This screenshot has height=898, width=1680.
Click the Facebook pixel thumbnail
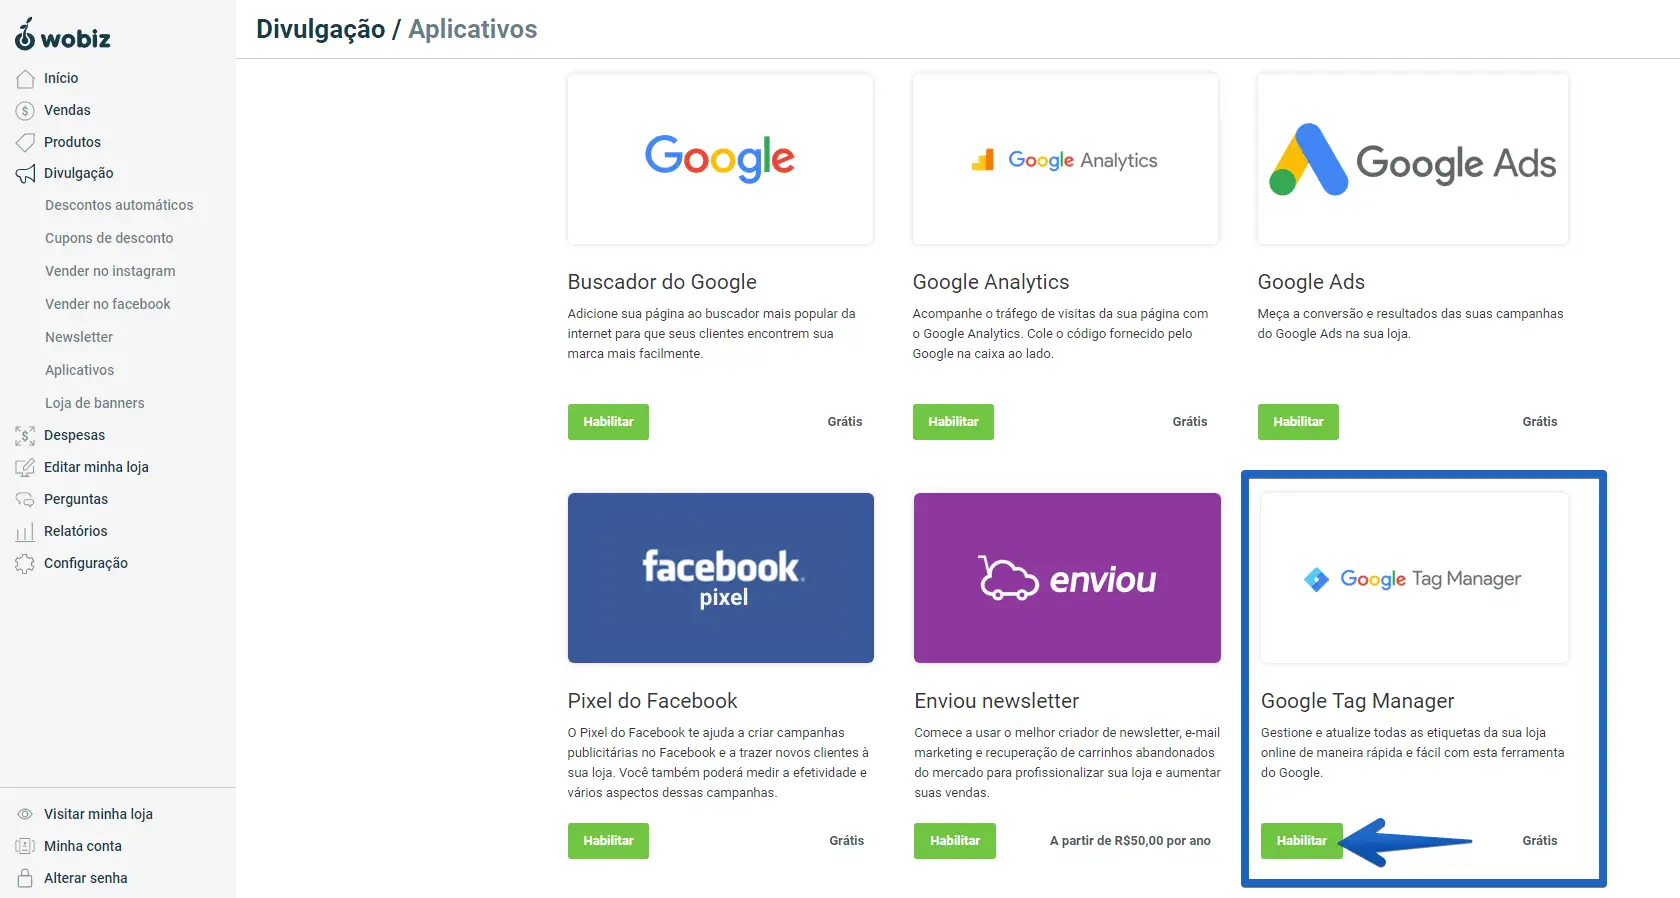[x=721, y=578]
